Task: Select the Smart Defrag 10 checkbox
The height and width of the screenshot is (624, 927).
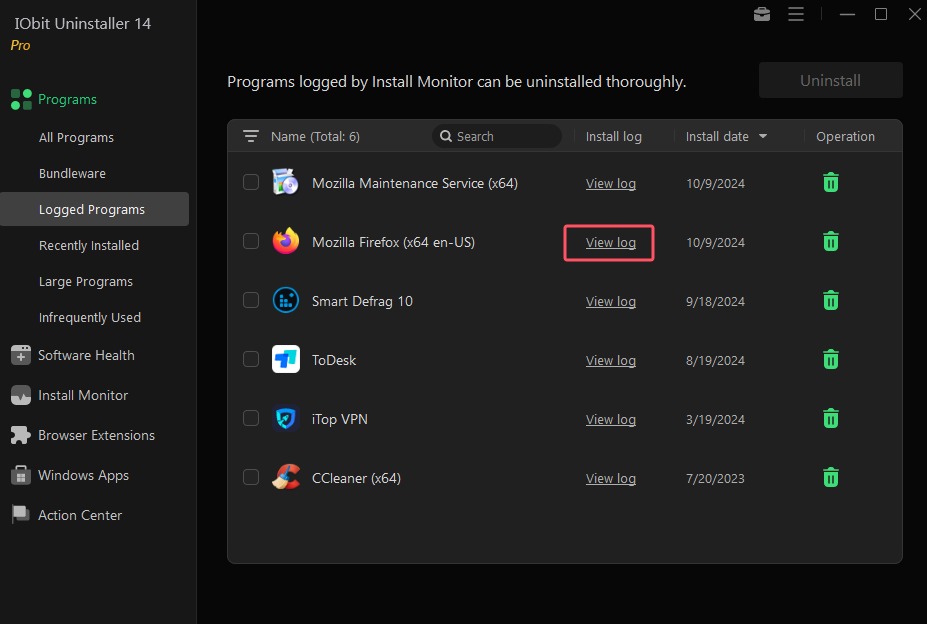Action: coord(251,300)
